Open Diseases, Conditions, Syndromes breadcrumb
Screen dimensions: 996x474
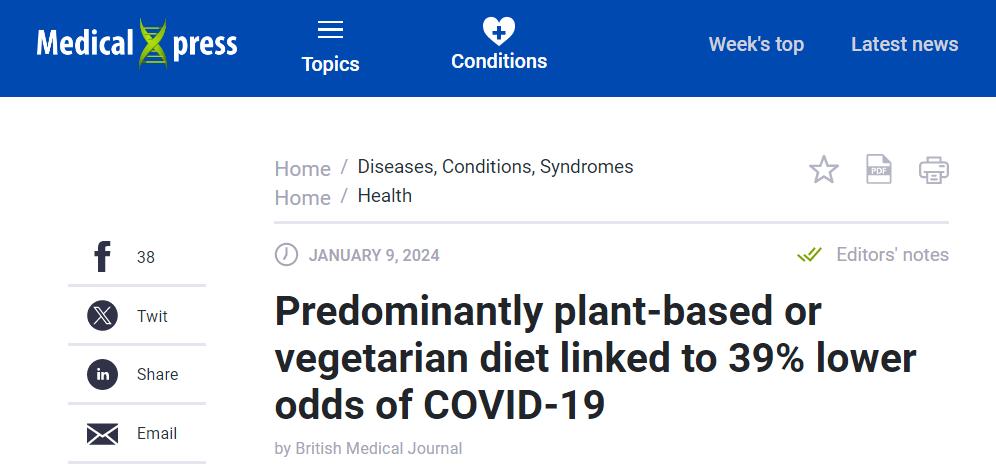click(495, 167)
